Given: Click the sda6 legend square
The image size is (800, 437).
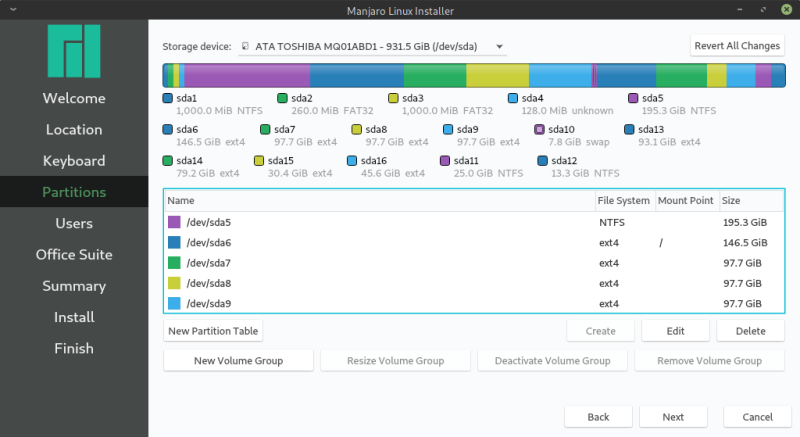Looking at the screenshot, I should click(x=167, y=130).
